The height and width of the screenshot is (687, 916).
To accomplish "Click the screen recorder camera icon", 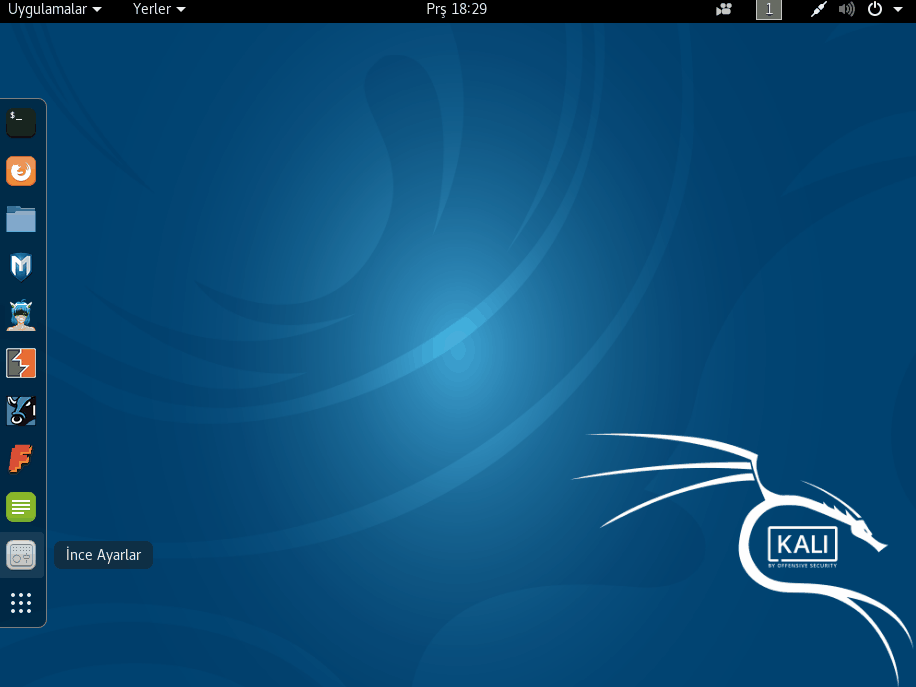I will [724, 9].
